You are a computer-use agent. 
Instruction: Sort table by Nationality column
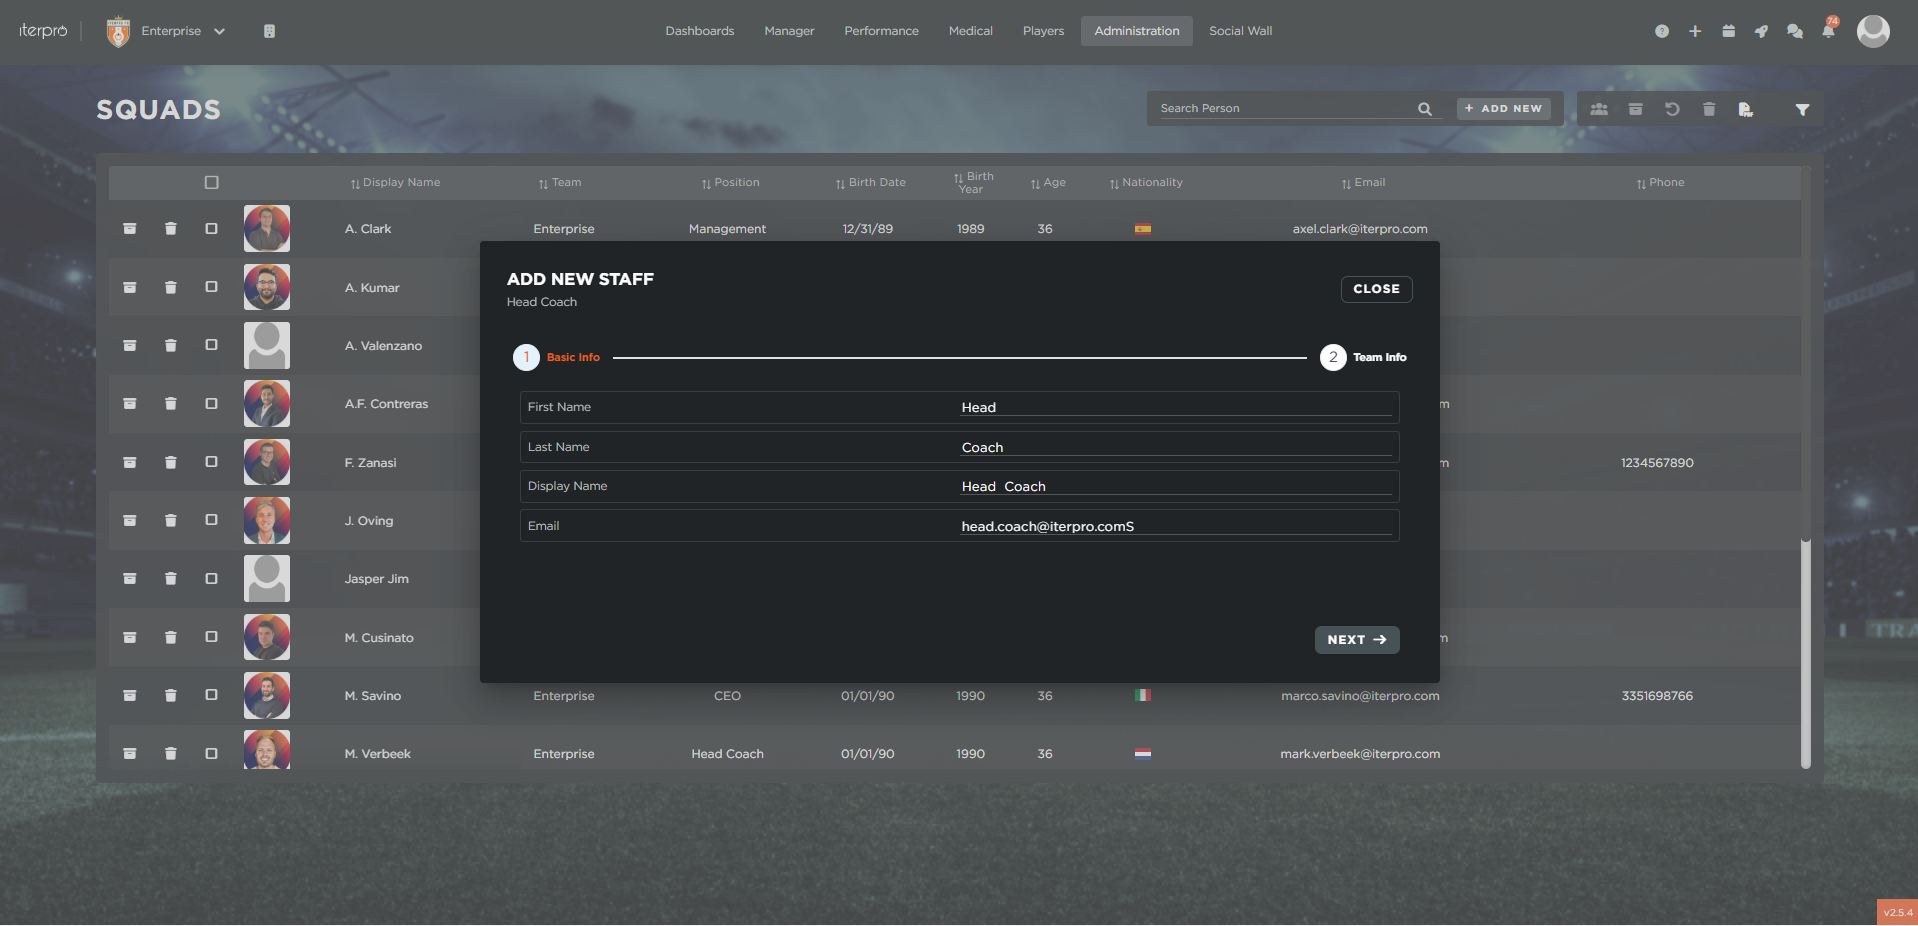point(1146,183)
